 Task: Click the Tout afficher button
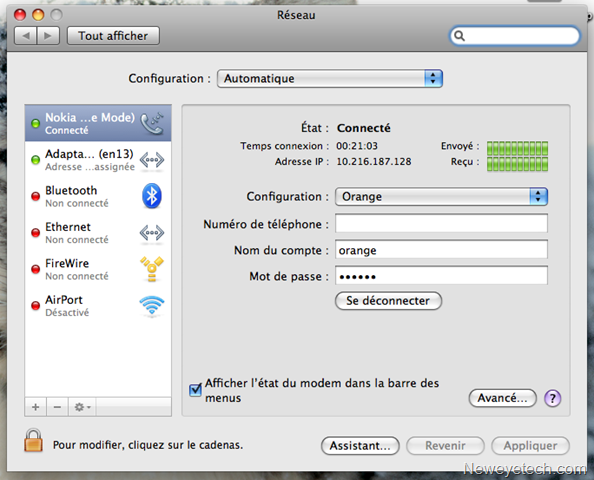113,36
